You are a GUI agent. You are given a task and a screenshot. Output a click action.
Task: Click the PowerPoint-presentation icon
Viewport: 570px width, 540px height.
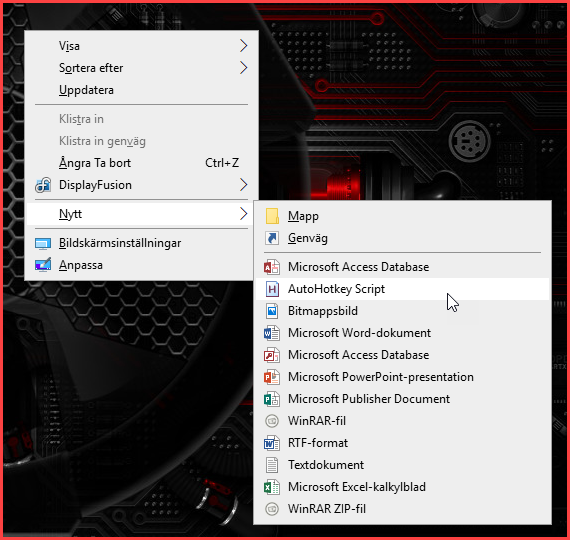pos(272,377)
